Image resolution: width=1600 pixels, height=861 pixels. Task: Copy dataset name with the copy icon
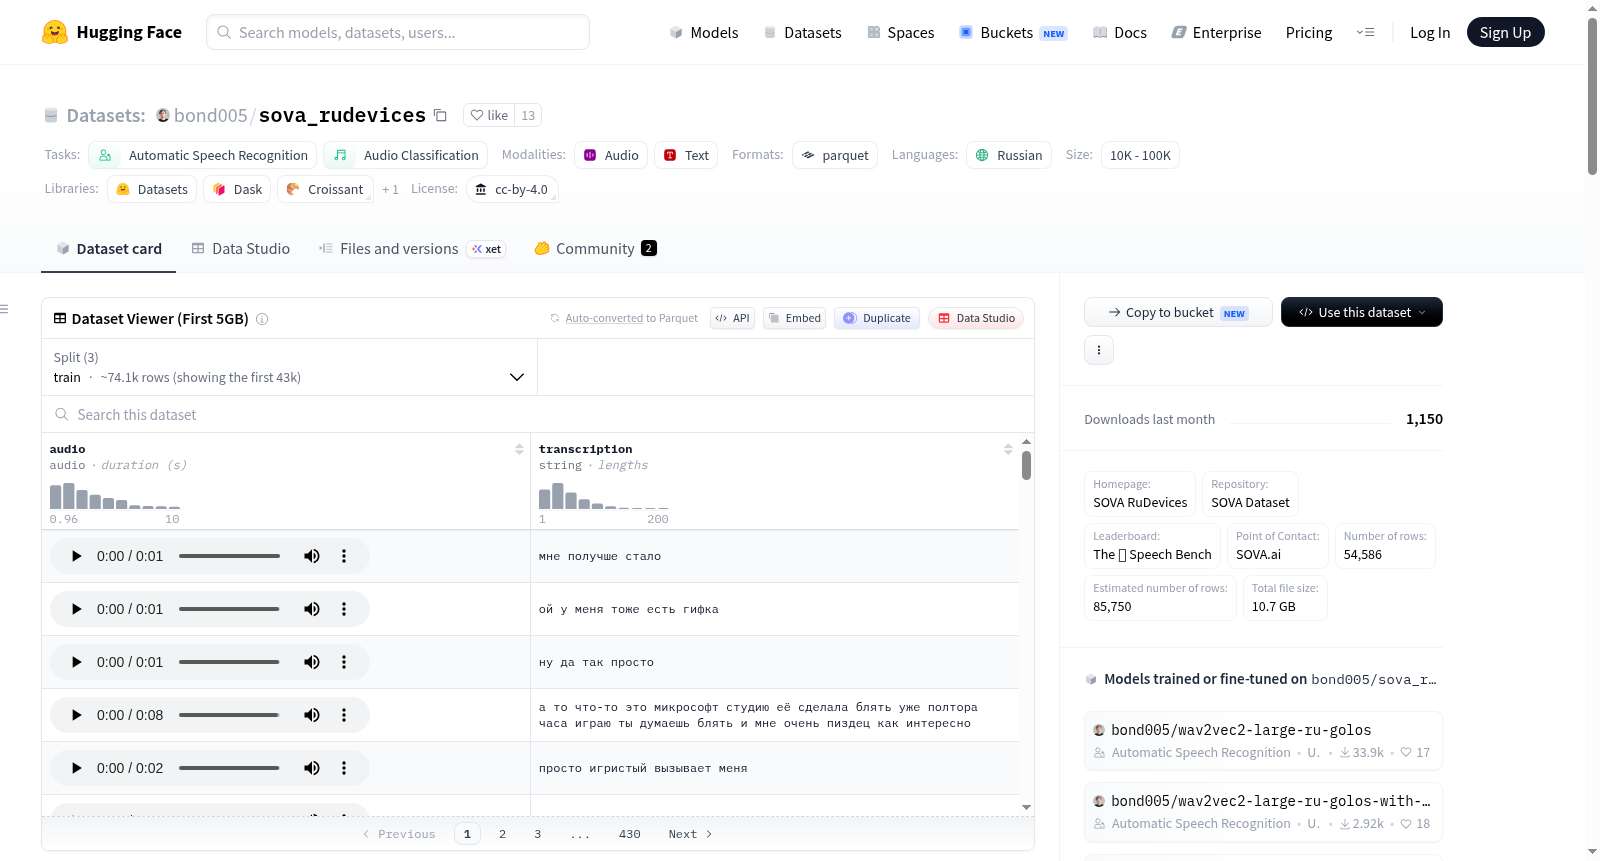pyautogui.click(x=440, y=115)
